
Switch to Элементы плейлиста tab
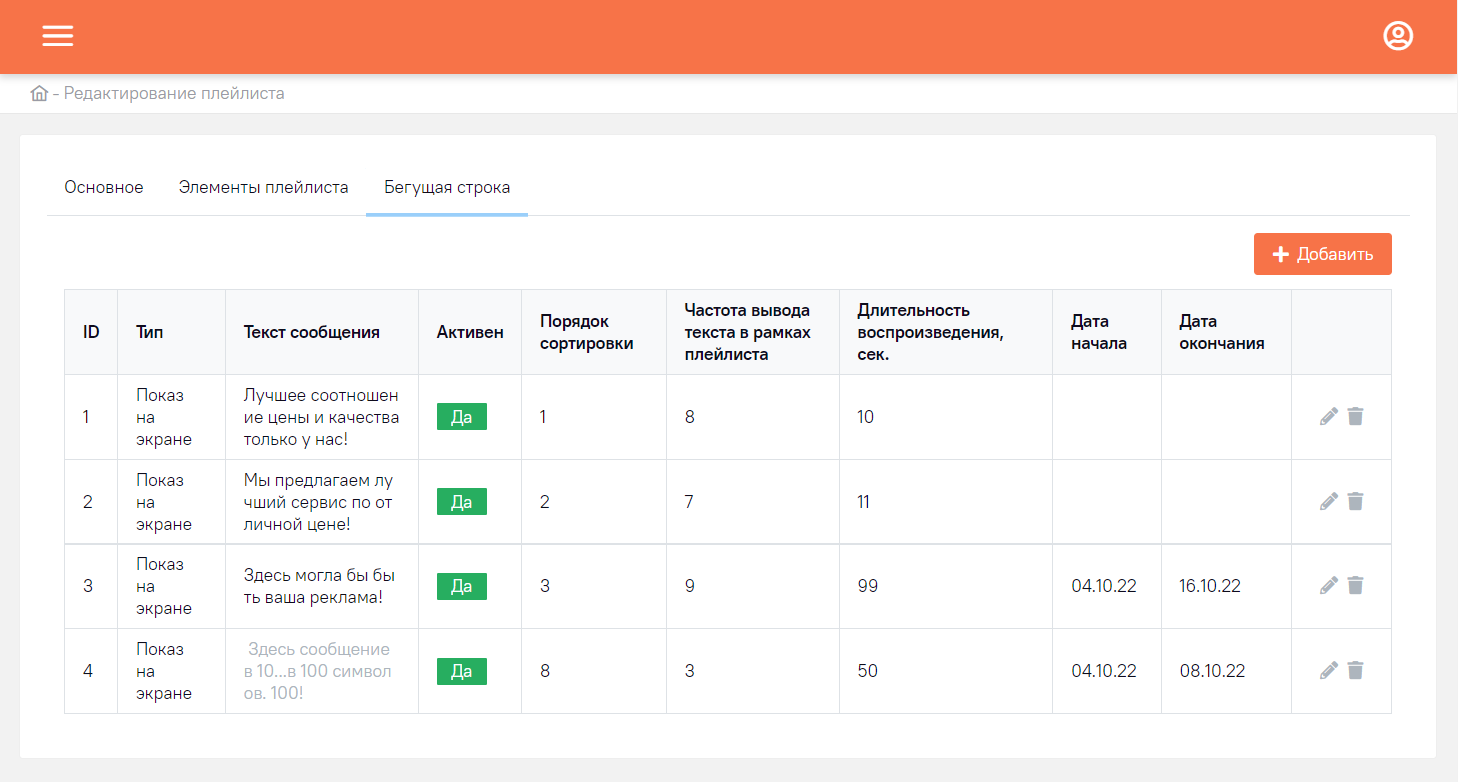(x=263, y=187)
